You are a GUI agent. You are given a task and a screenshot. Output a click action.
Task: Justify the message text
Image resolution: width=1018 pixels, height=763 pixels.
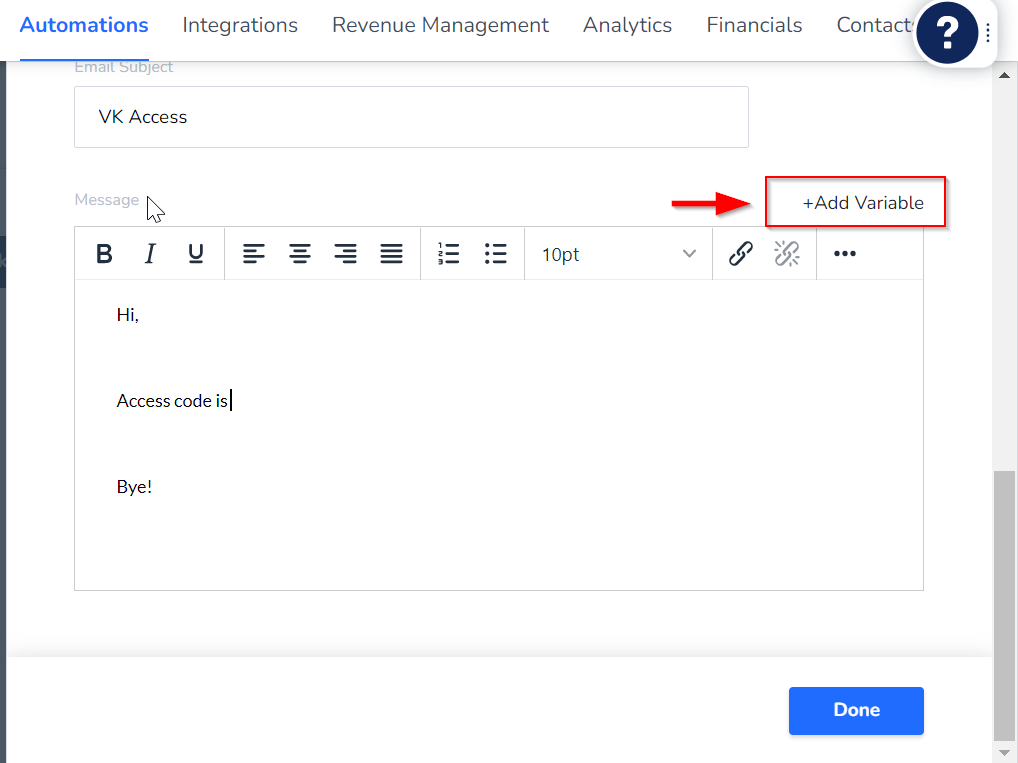[x=392, y=254]
